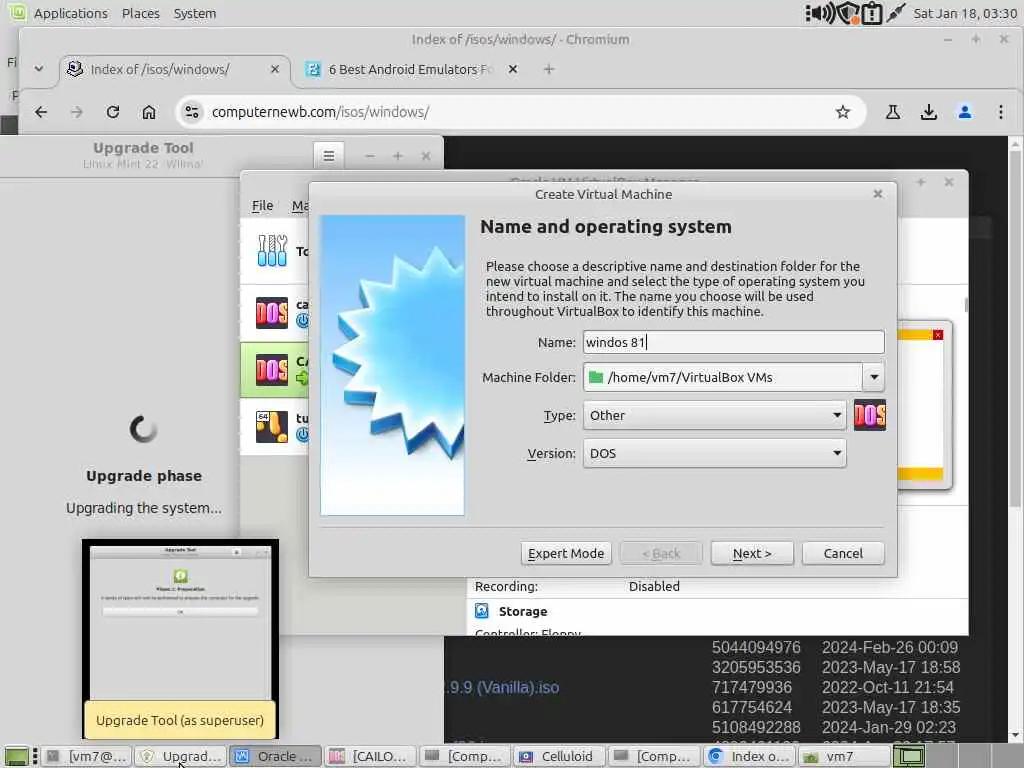Image resolution: width=1024 pixels, height=768 pixels.
Task: Open Chromium profile icon
Action: [x=965, y=112]
